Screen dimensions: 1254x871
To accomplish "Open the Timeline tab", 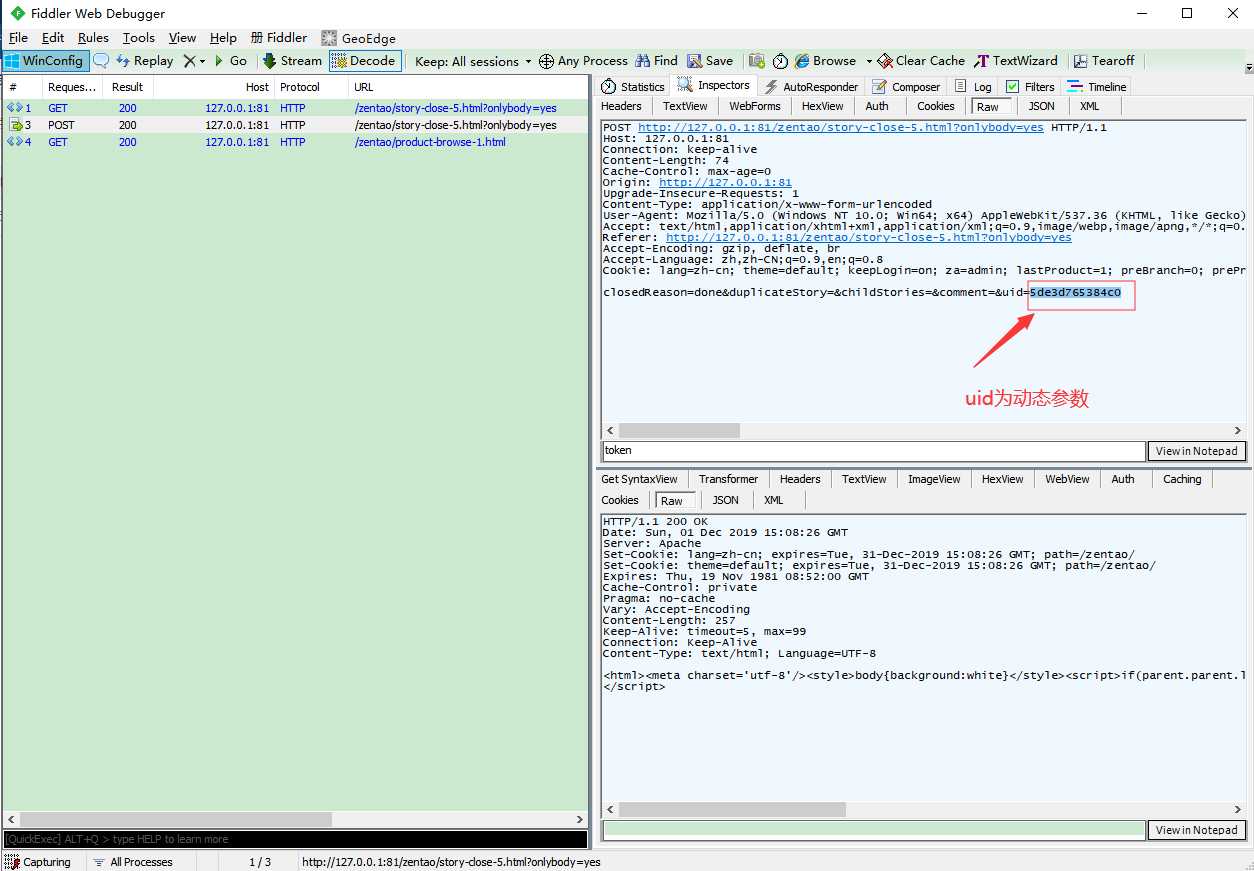I will click(1096, 87).
